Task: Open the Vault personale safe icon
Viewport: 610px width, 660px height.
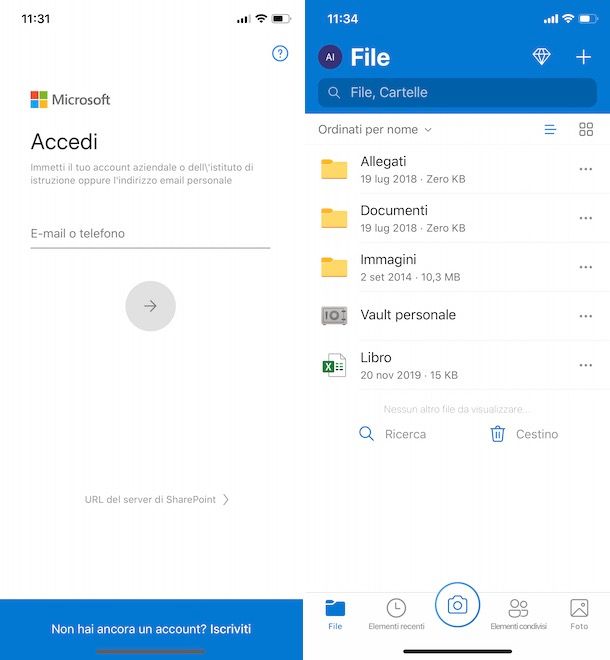Action: 334,316
